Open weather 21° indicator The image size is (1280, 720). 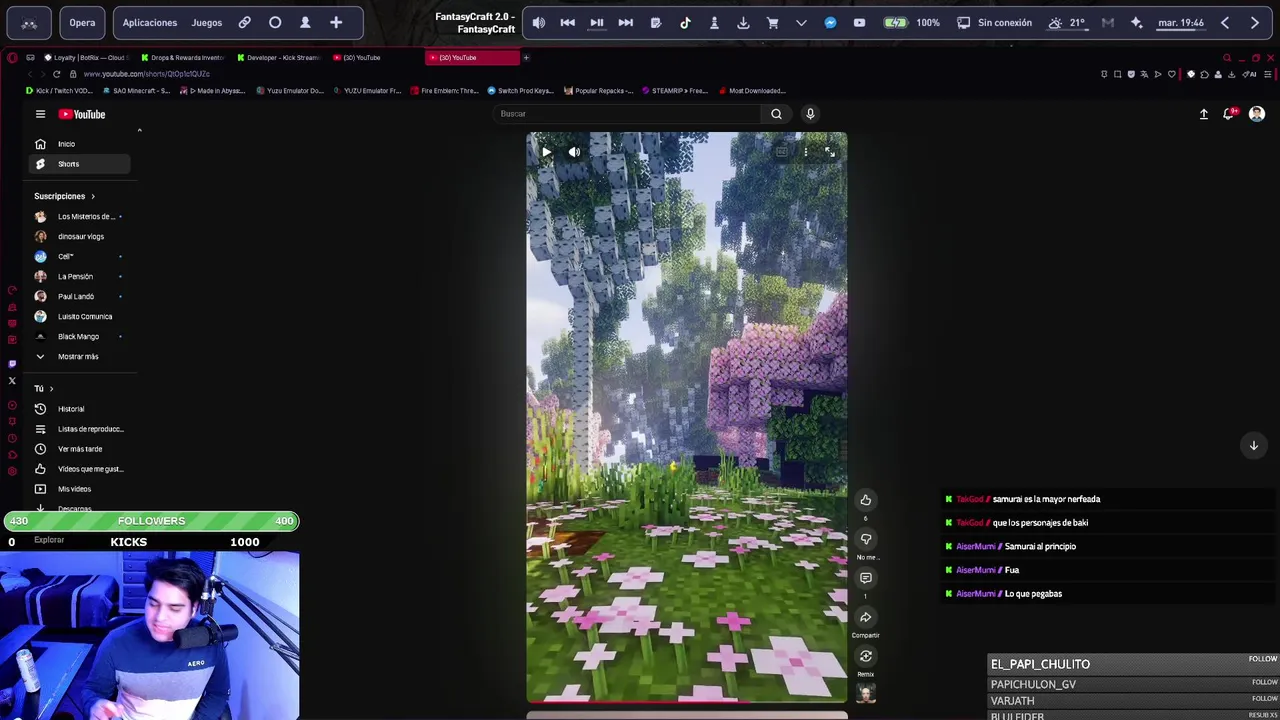(x=1066, y=22)
